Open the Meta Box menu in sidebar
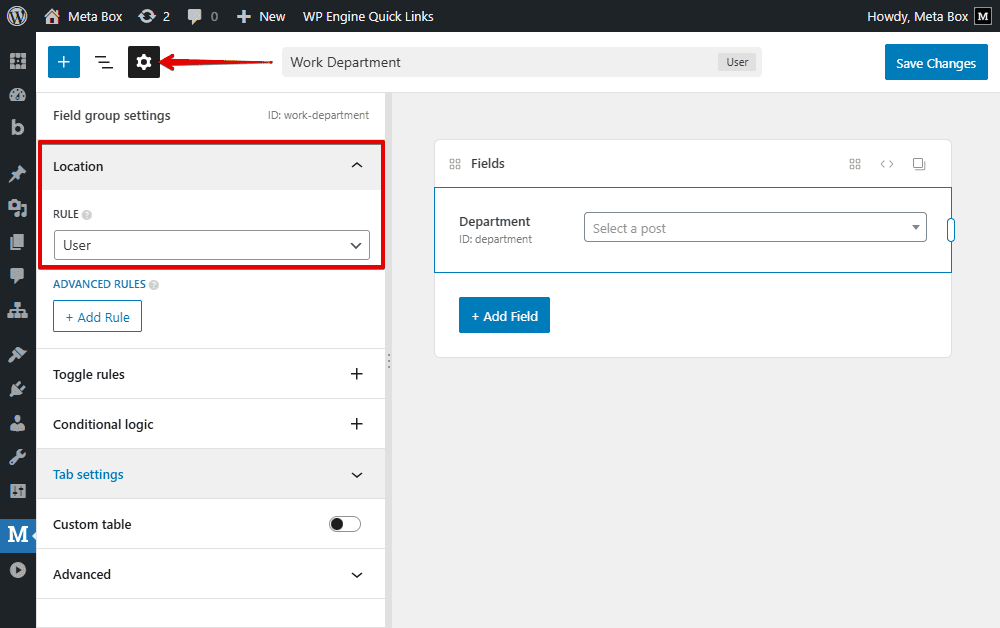 [17, 534]
